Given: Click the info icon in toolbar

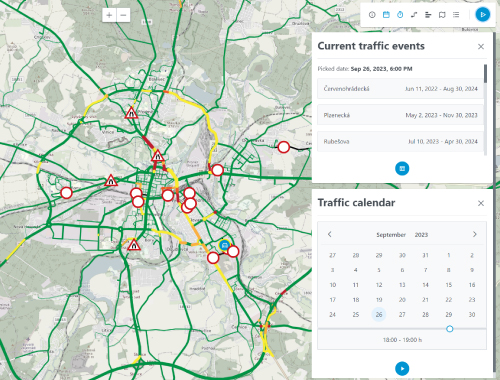Looking at the screenshot, I should tap(372, 15).
